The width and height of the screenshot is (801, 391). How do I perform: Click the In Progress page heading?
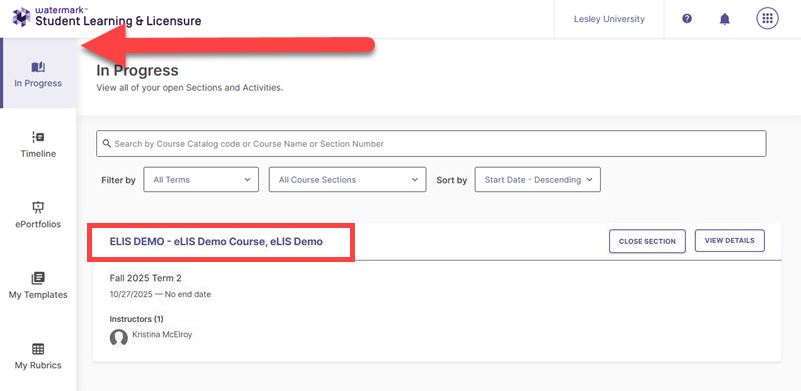(x=137, y=71)
